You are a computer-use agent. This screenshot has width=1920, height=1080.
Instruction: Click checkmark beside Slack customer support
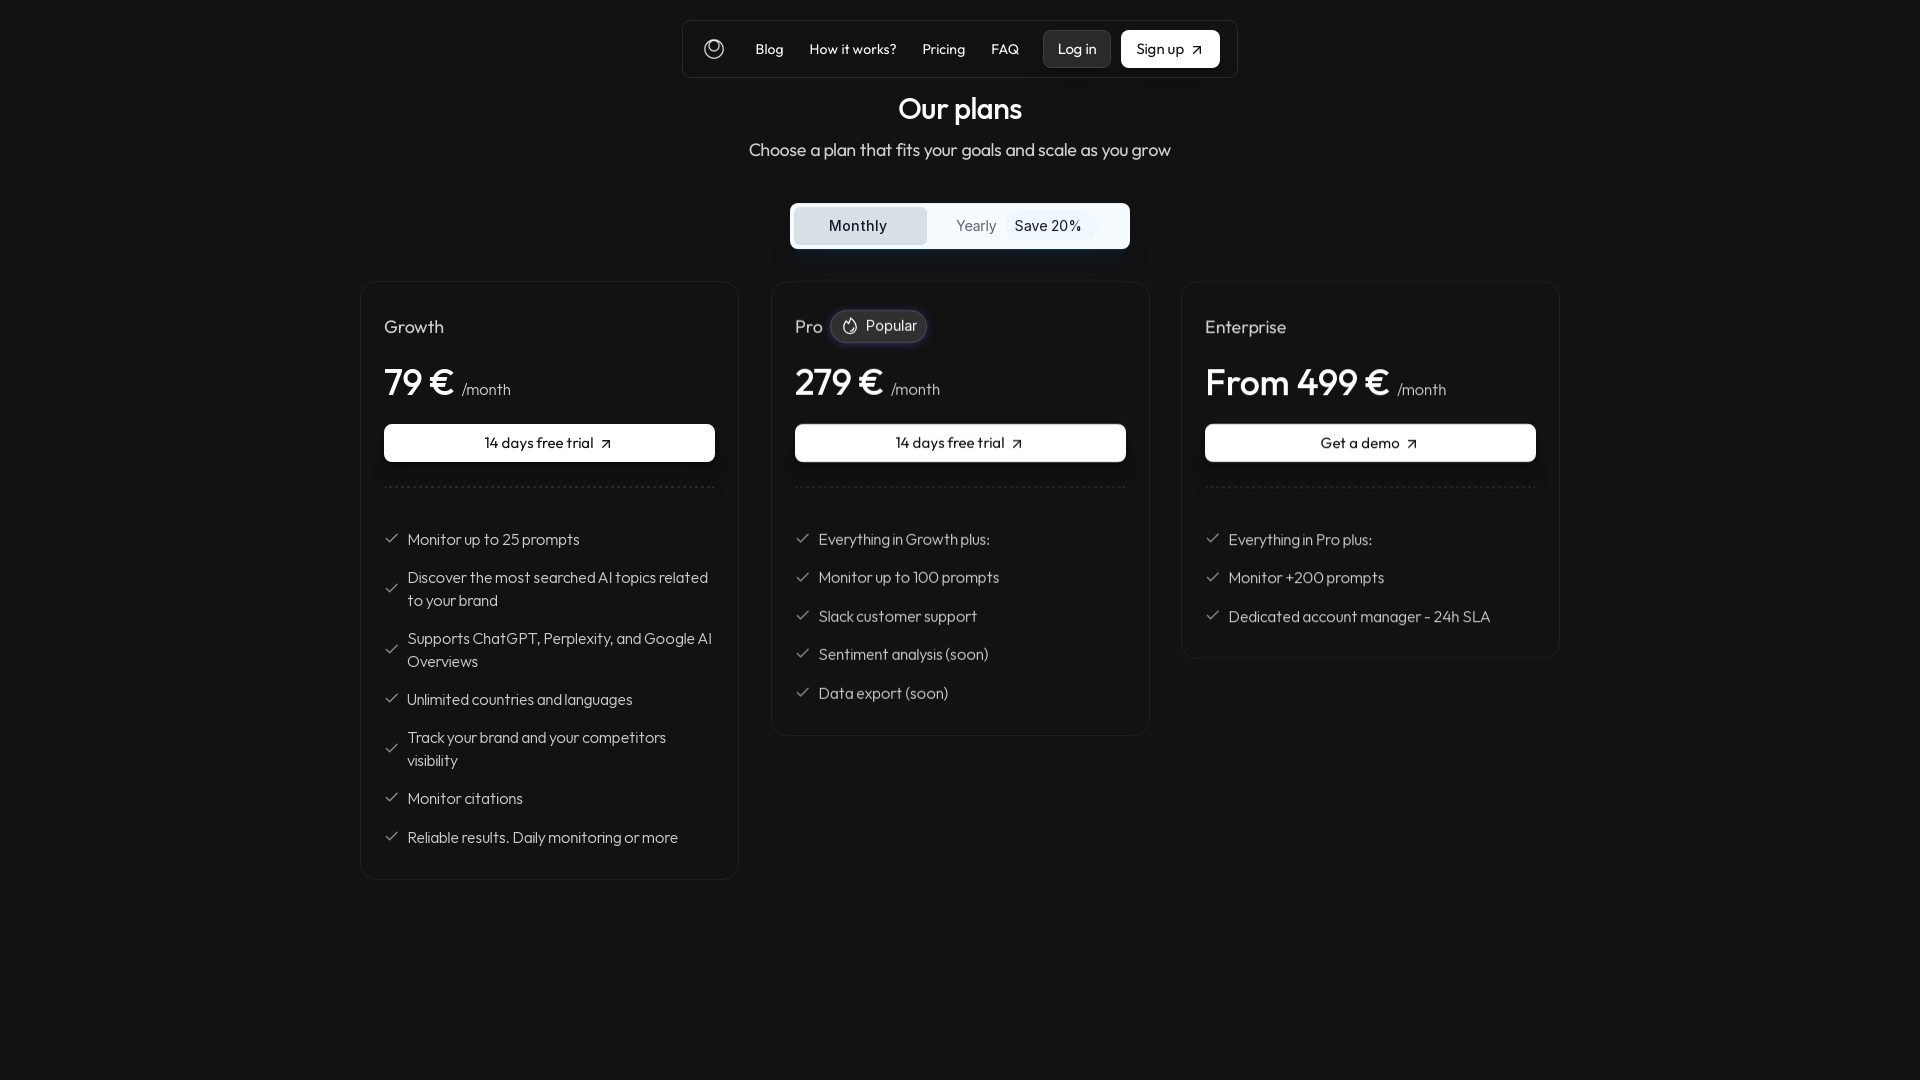click(x=802, y=615)
